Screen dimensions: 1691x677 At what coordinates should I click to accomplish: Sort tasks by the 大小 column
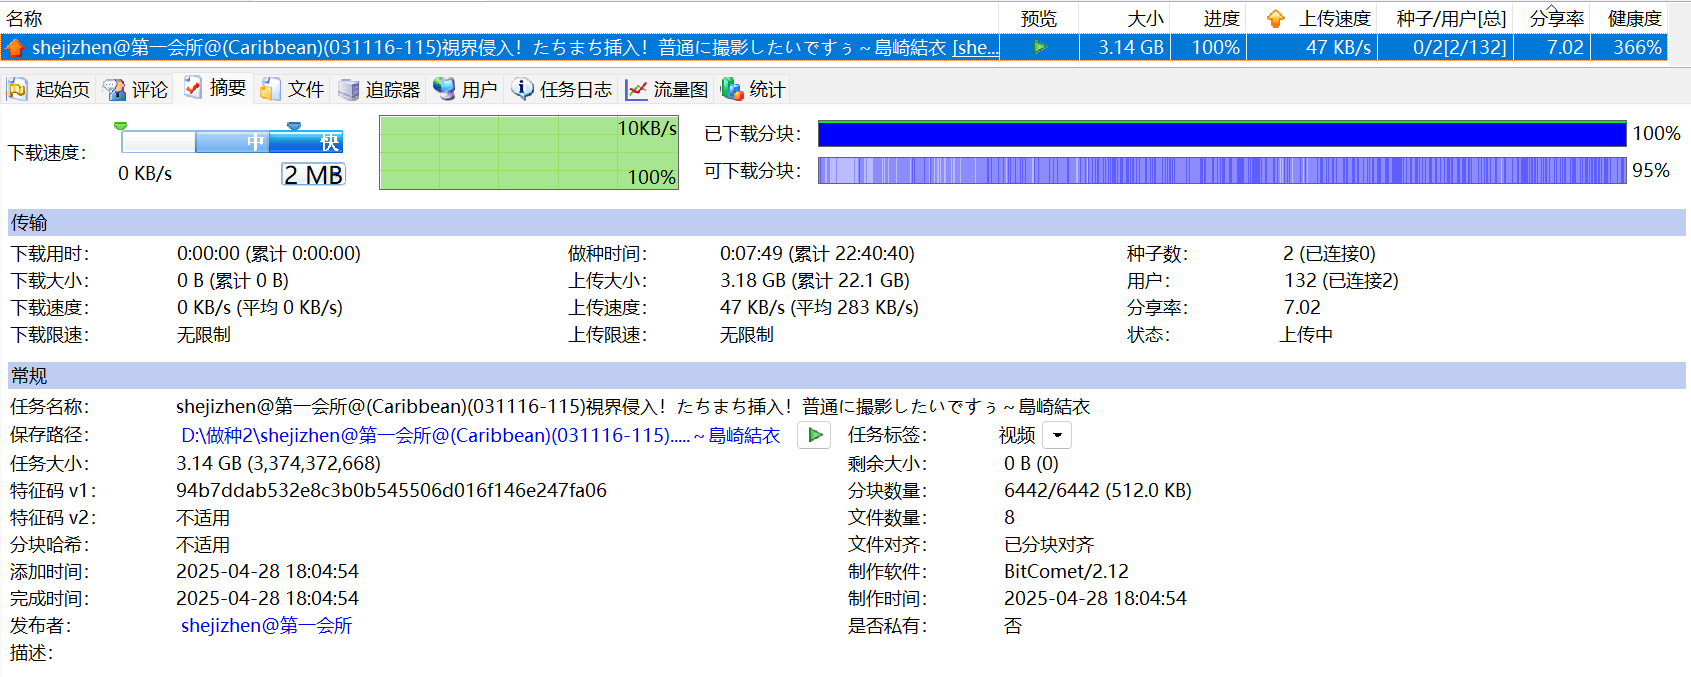click(1124, 18)
